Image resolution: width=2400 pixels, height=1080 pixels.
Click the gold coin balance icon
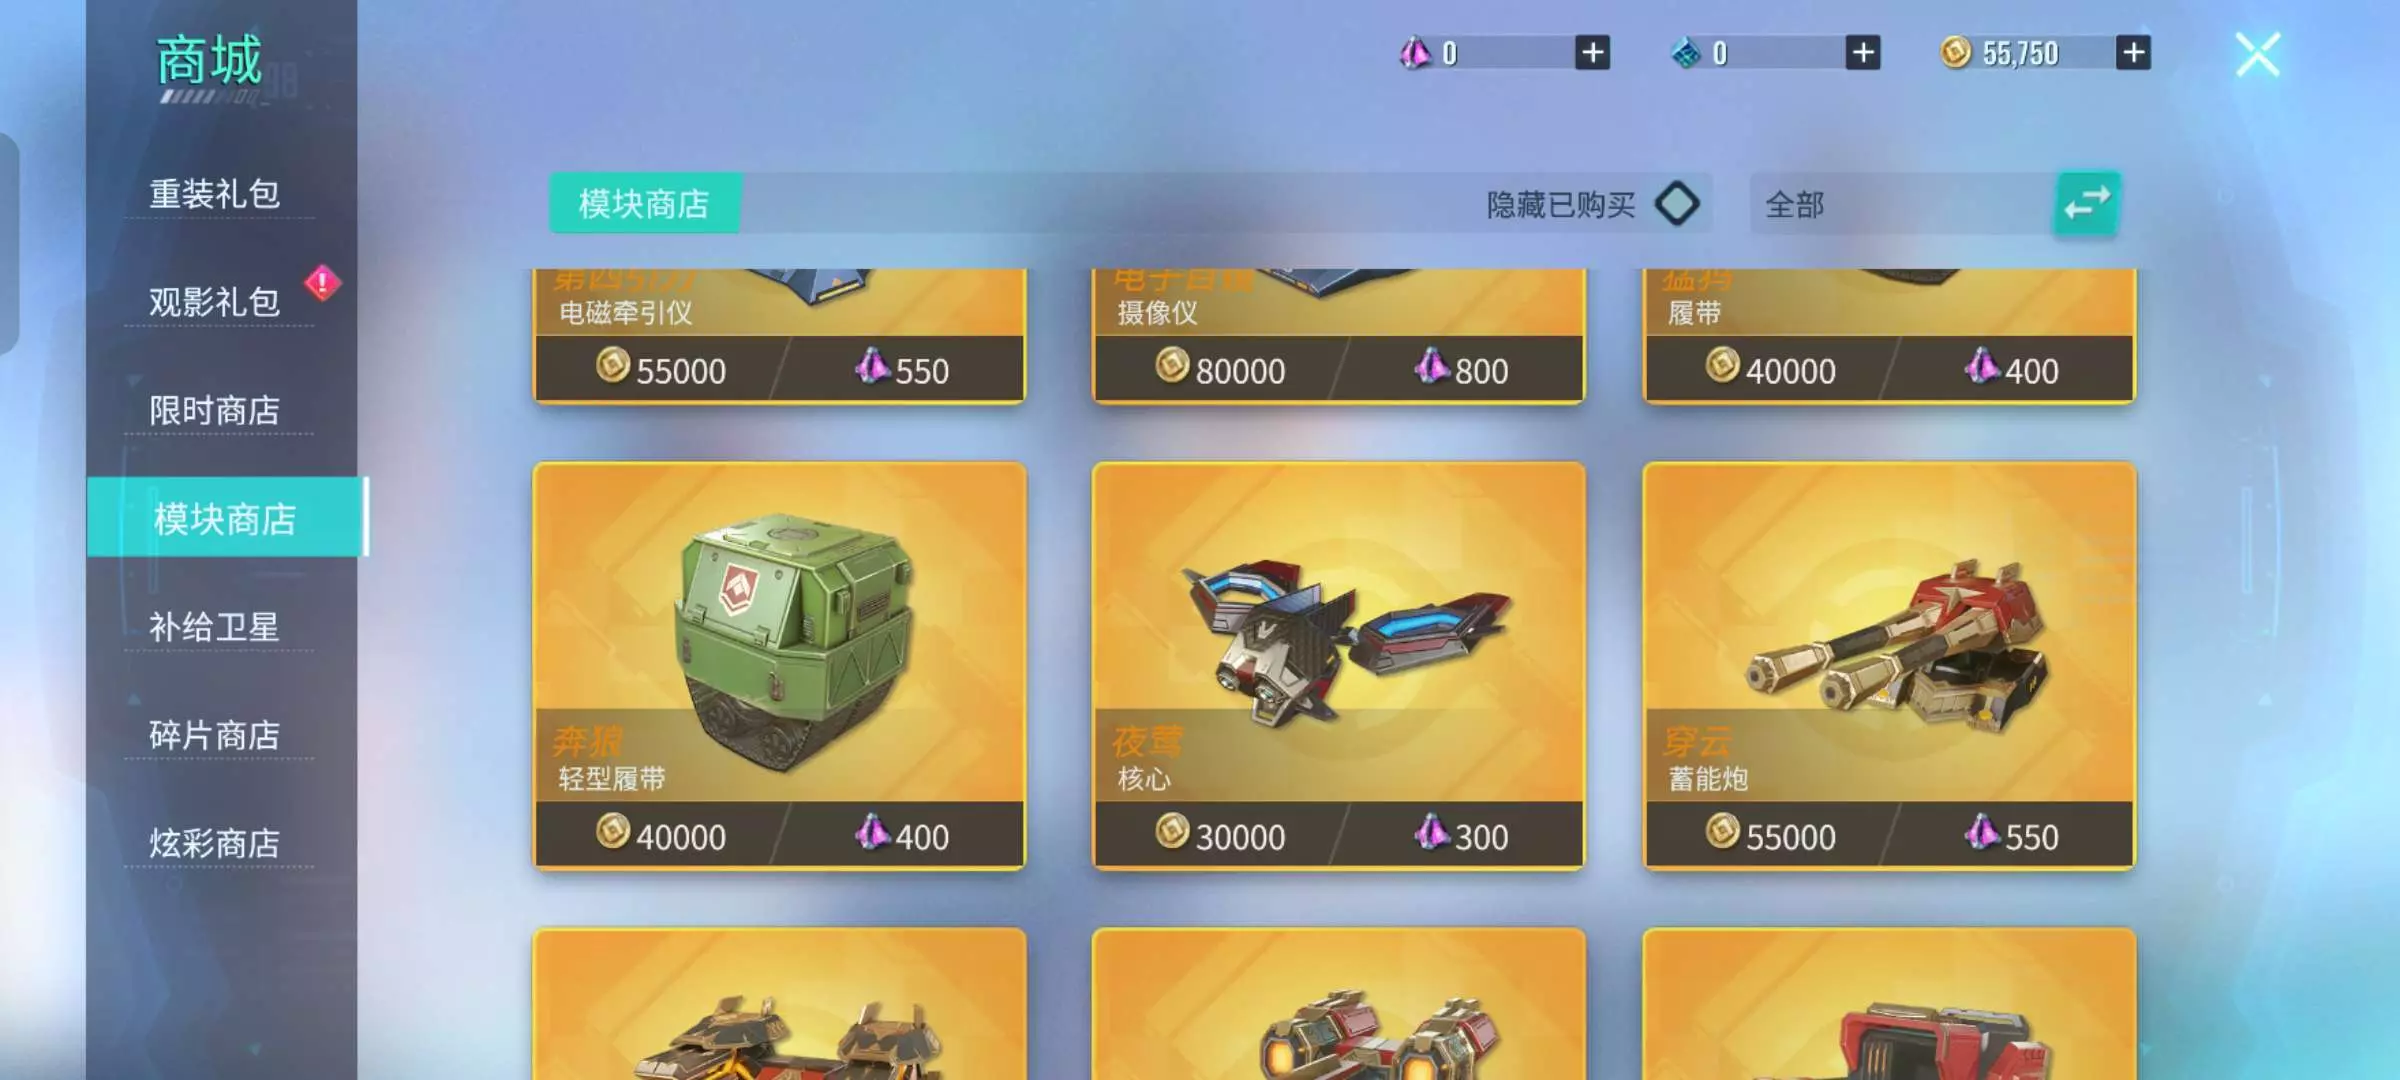(x=1955, y=52)
